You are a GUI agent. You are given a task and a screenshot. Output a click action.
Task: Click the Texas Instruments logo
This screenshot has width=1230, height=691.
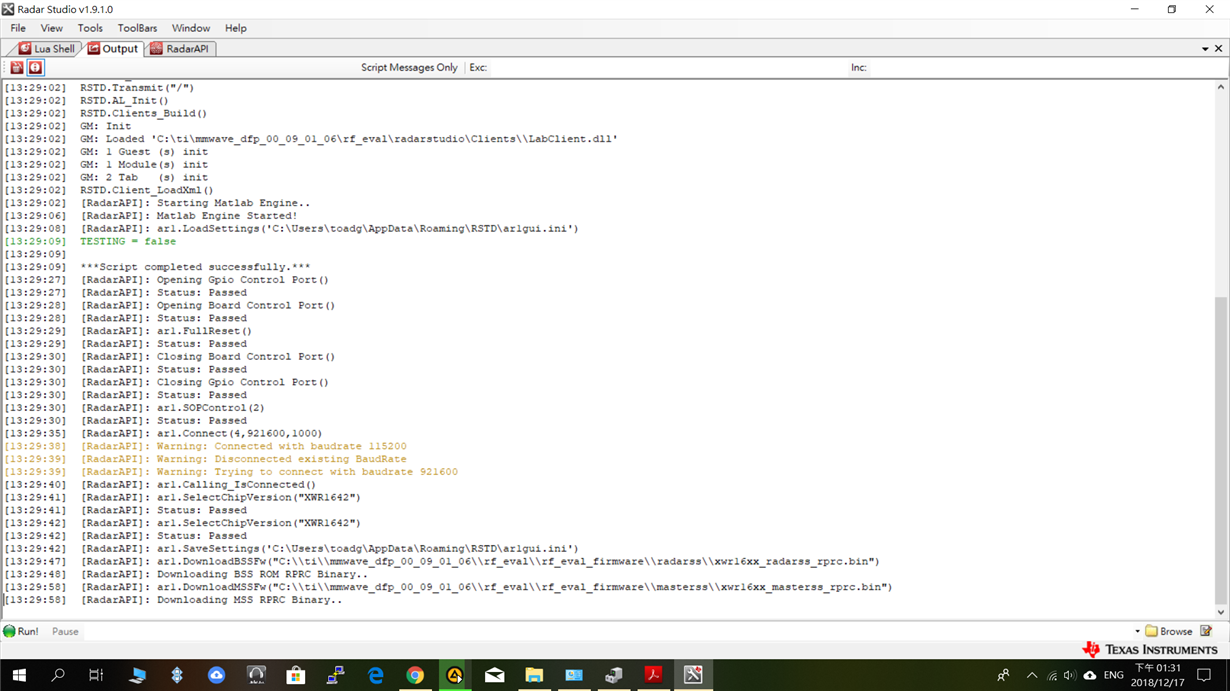1149,650
